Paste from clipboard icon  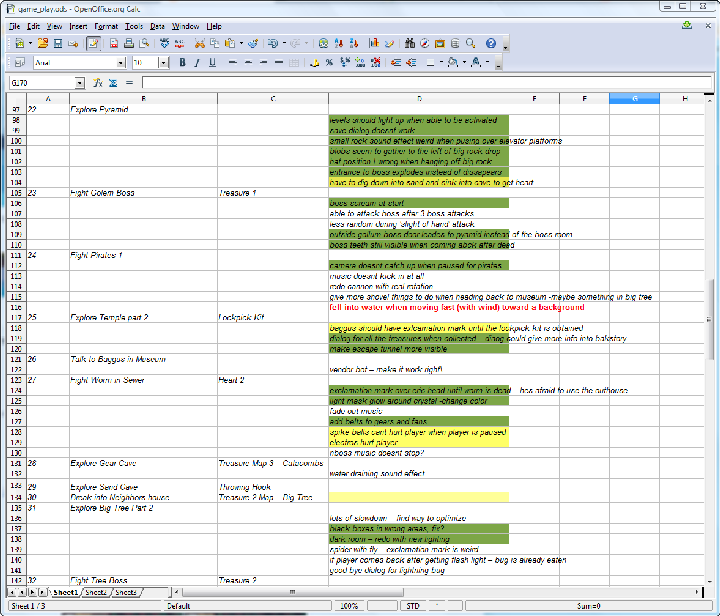point(230,43)
